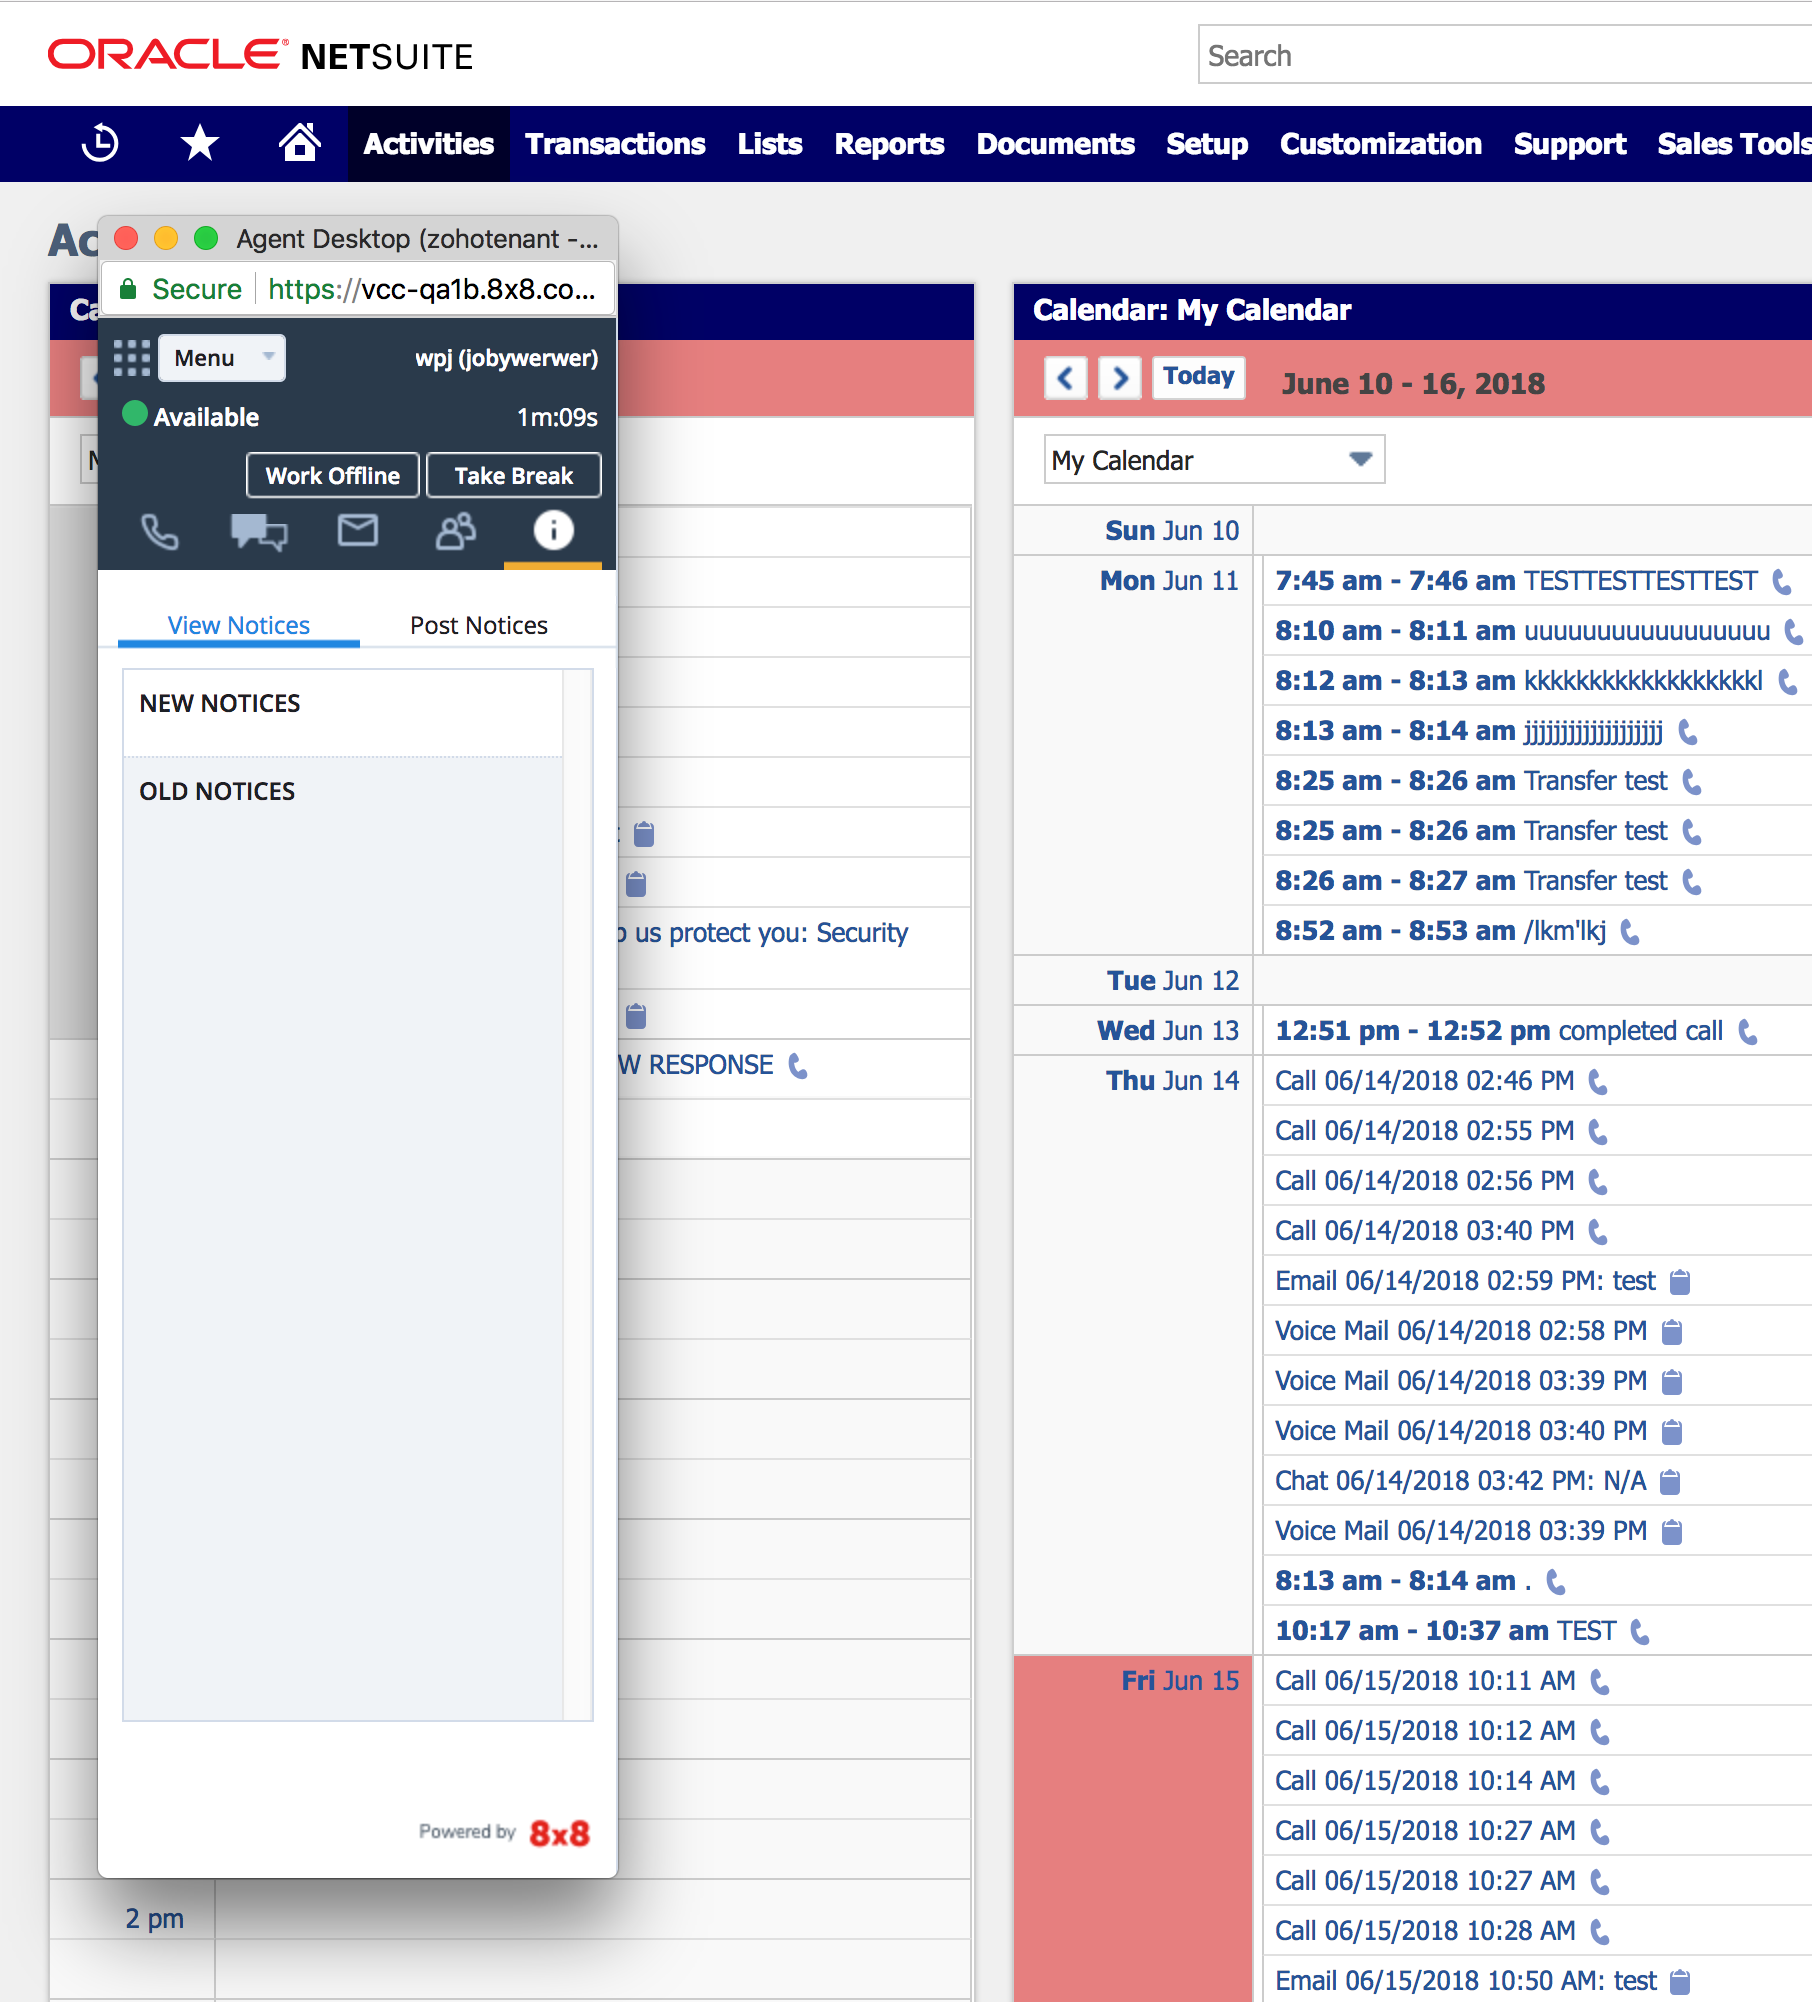Click the Take Break button

click(x=514, y=475)
